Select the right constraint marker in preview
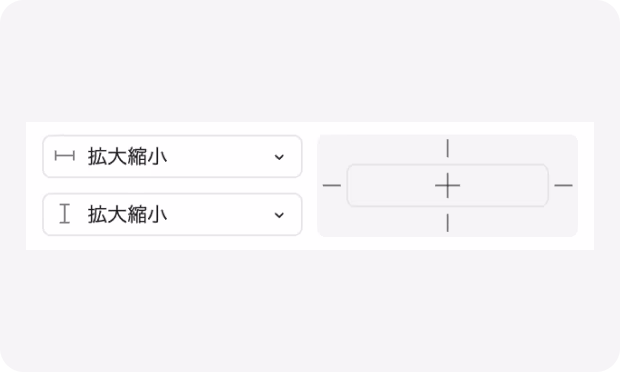This screenshot has height=372, width=620. pyautogui.click(x=563, y=185)
